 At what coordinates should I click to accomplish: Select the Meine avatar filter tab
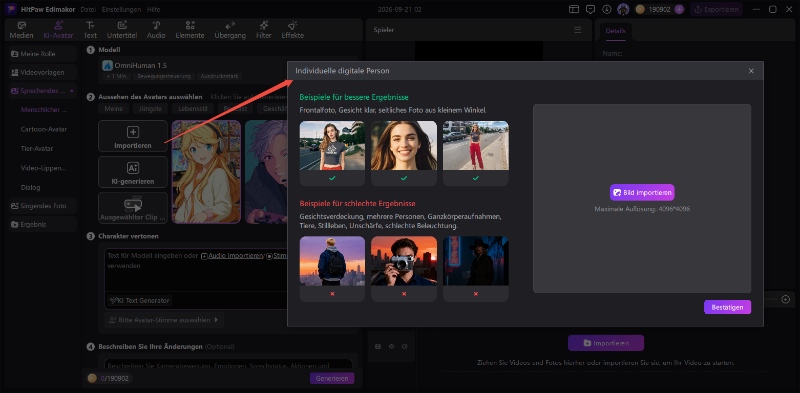113,108
